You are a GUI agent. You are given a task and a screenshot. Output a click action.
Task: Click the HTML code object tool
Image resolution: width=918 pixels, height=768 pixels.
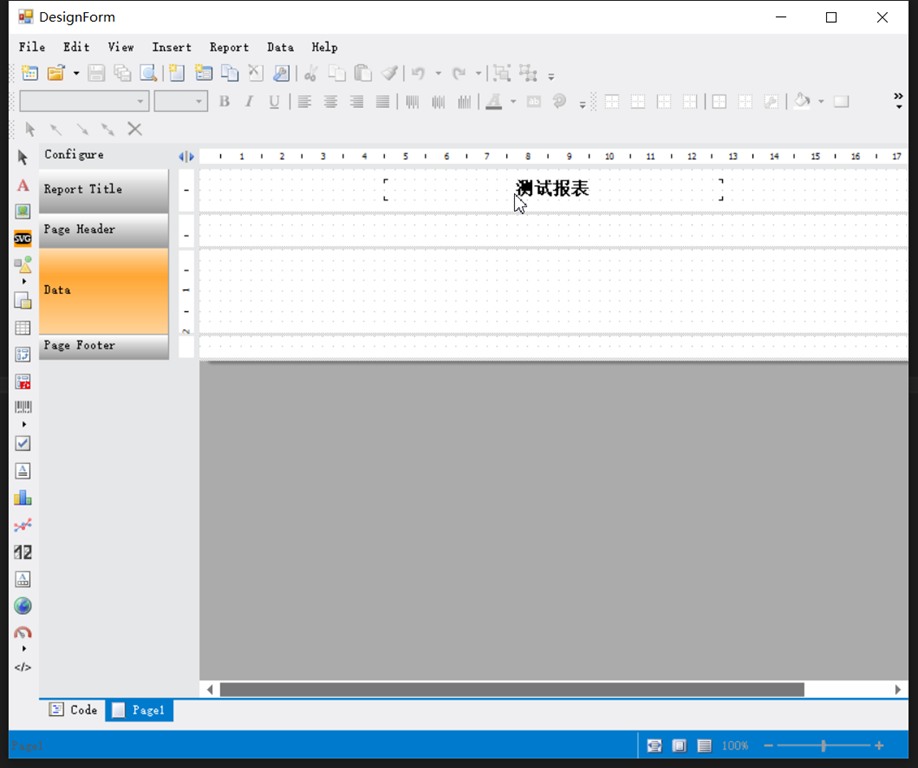click(23, 667)
